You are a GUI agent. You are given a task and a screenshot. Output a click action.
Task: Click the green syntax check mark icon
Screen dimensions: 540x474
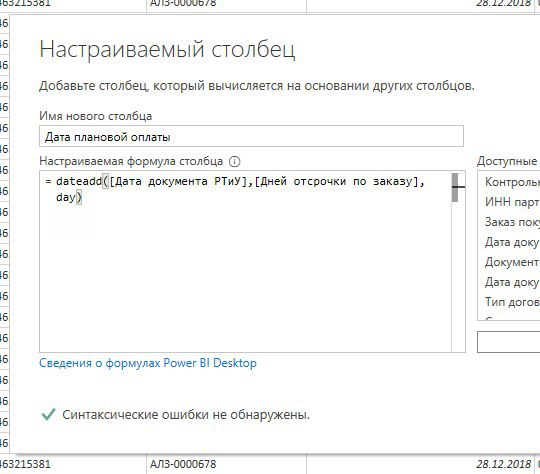(x=48, y=414)
